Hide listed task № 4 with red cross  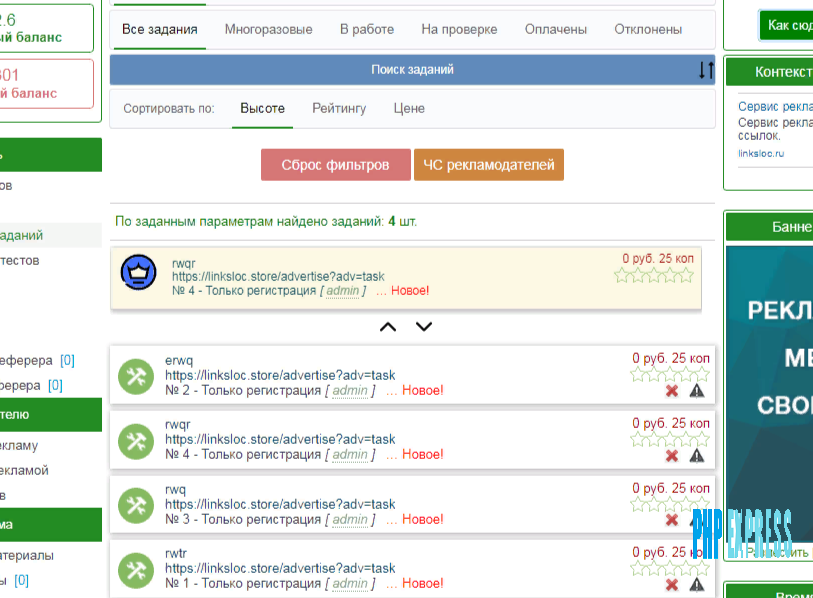coord(672,456)
